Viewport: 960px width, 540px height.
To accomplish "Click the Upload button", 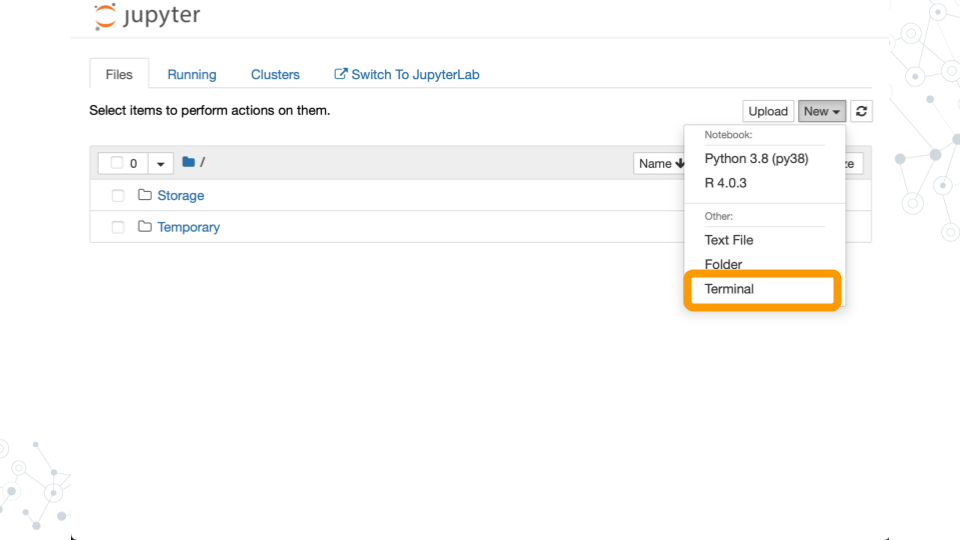I will (768, 111).
